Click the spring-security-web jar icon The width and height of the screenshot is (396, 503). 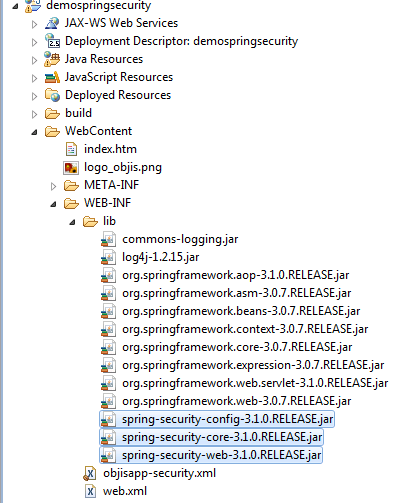coord(108,456)
